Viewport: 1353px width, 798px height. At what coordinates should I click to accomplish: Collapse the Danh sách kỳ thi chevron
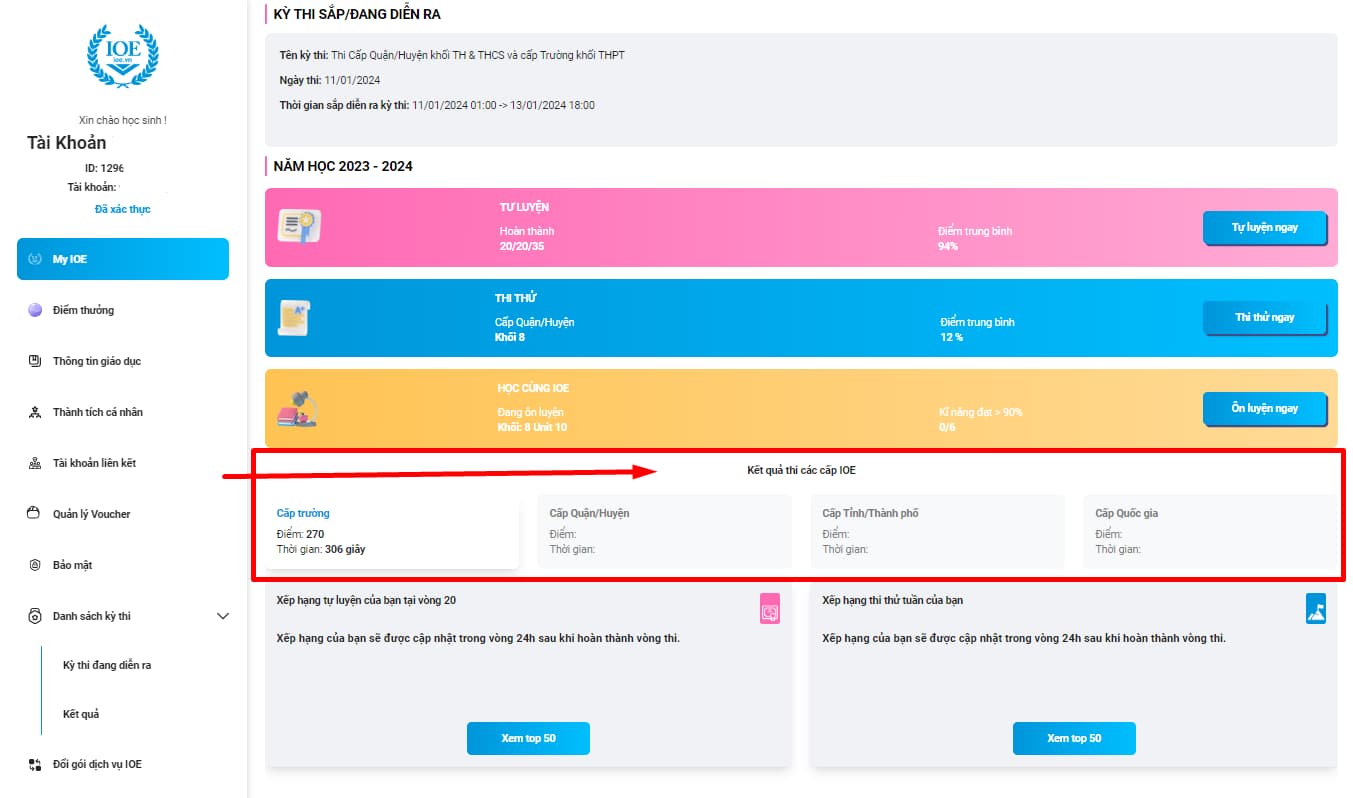tap(223, 616)
